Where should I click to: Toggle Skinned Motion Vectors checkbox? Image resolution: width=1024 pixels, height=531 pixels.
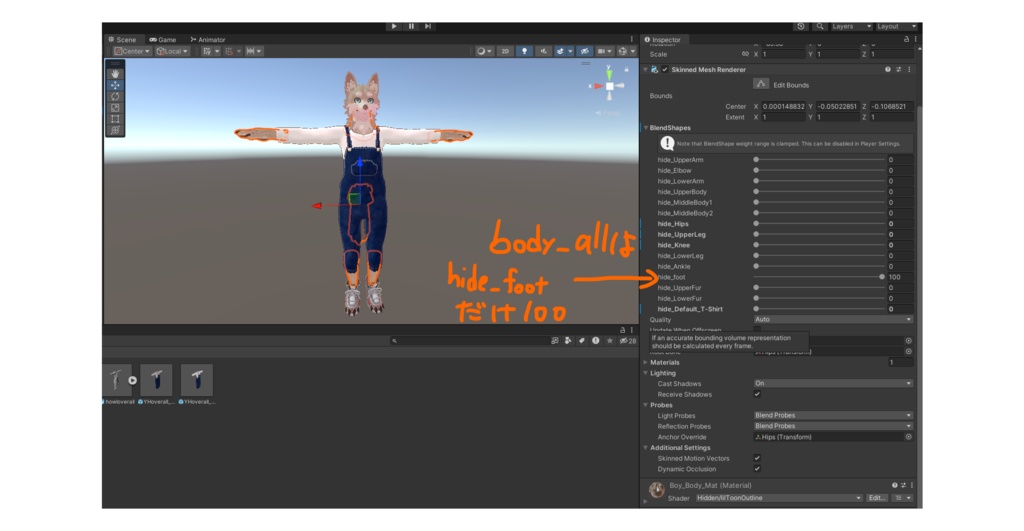click(x=757, y=458)
